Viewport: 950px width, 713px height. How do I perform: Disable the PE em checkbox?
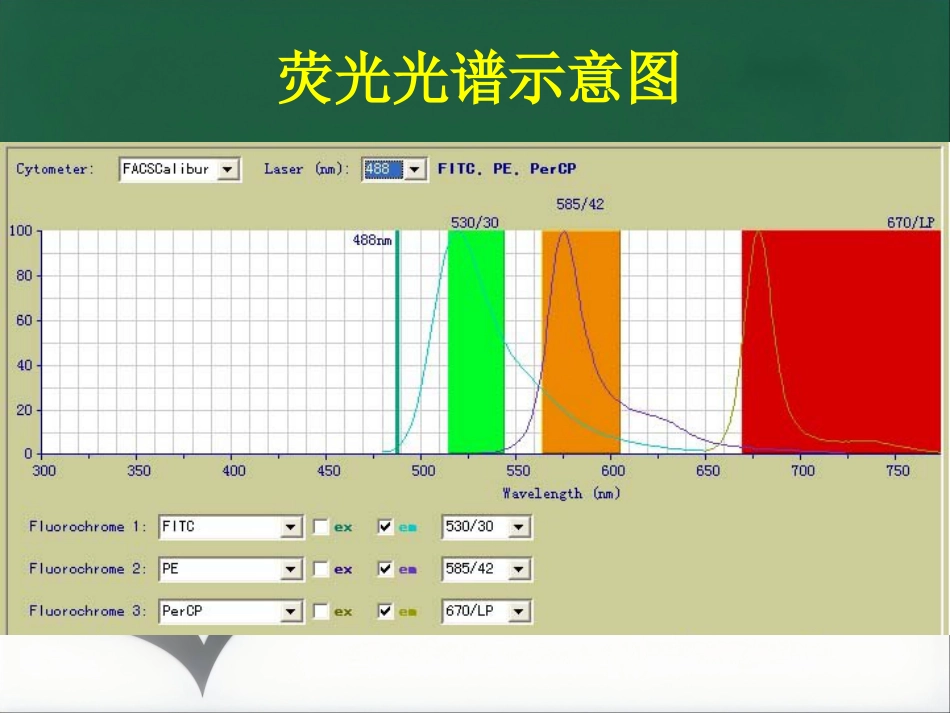[x=385, y=569]
